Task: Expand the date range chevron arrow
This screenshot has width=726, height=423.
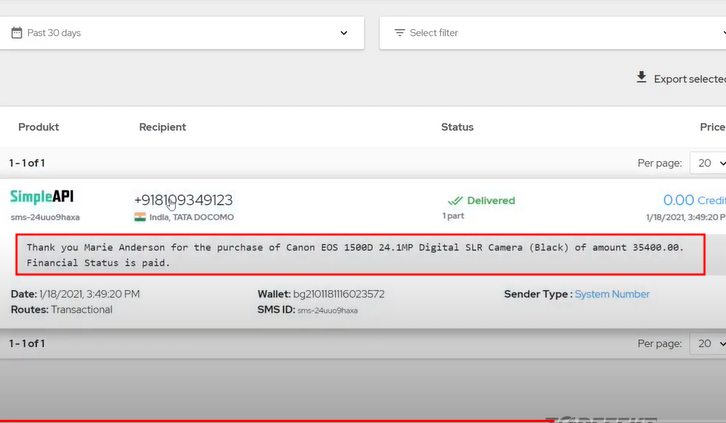Action: [344, 33]
